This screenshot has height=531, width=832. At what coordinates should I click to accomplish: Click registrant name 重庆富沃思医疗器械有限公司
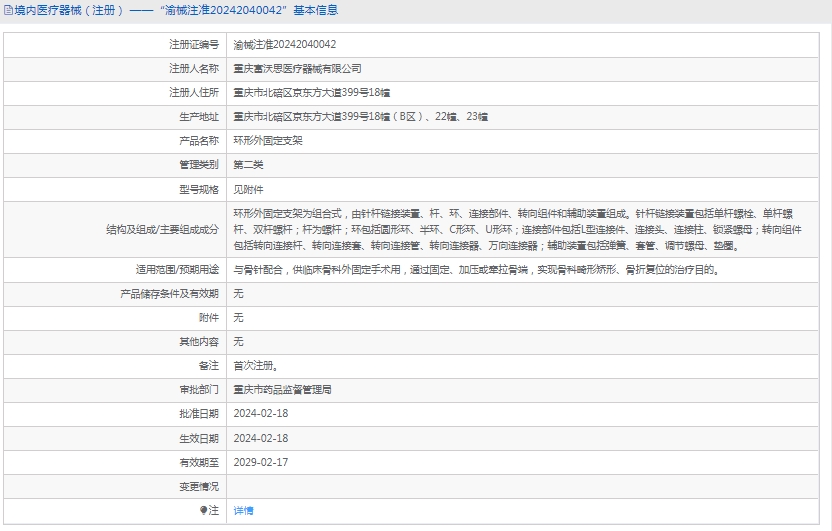click(x=297, y=69)
